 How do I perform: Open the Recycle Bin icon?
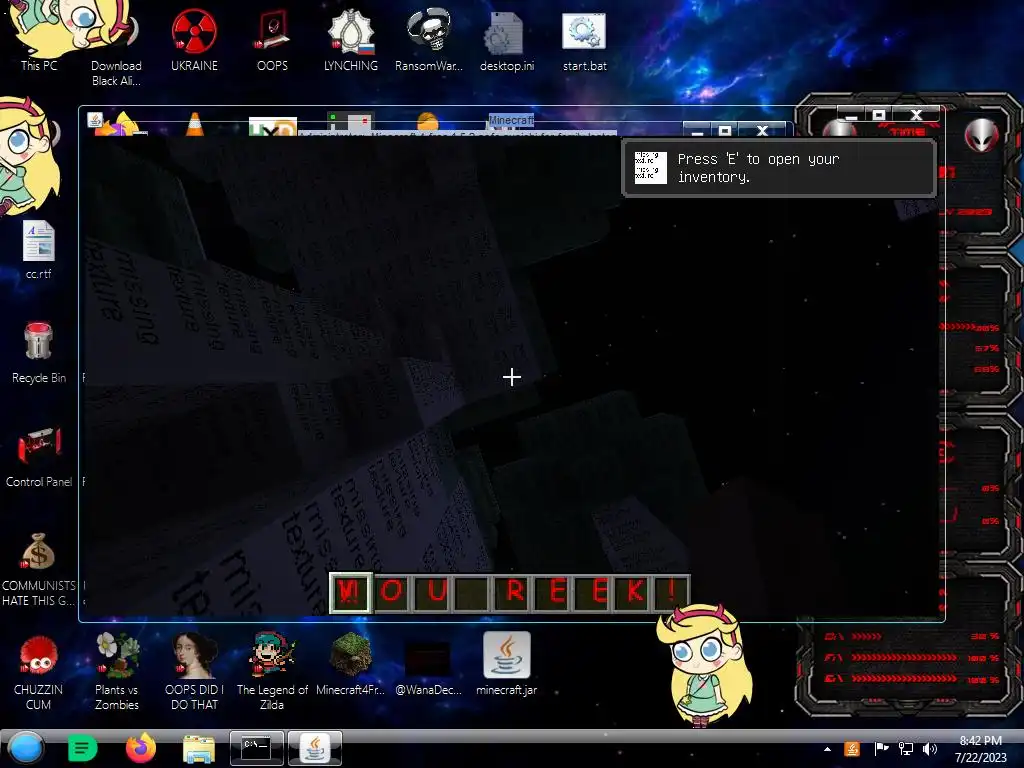coord(39,351)
